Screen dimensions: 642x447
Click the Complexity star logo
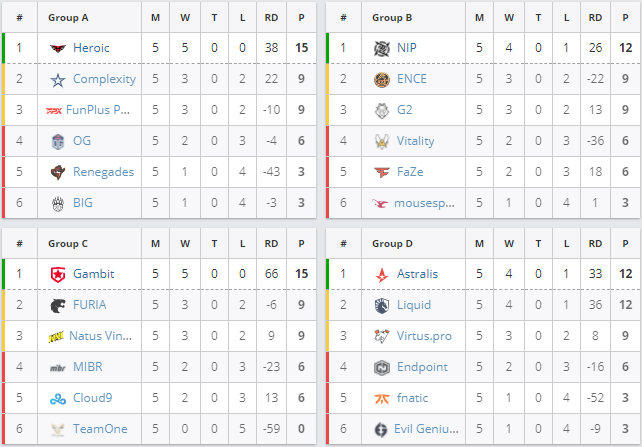58,80
